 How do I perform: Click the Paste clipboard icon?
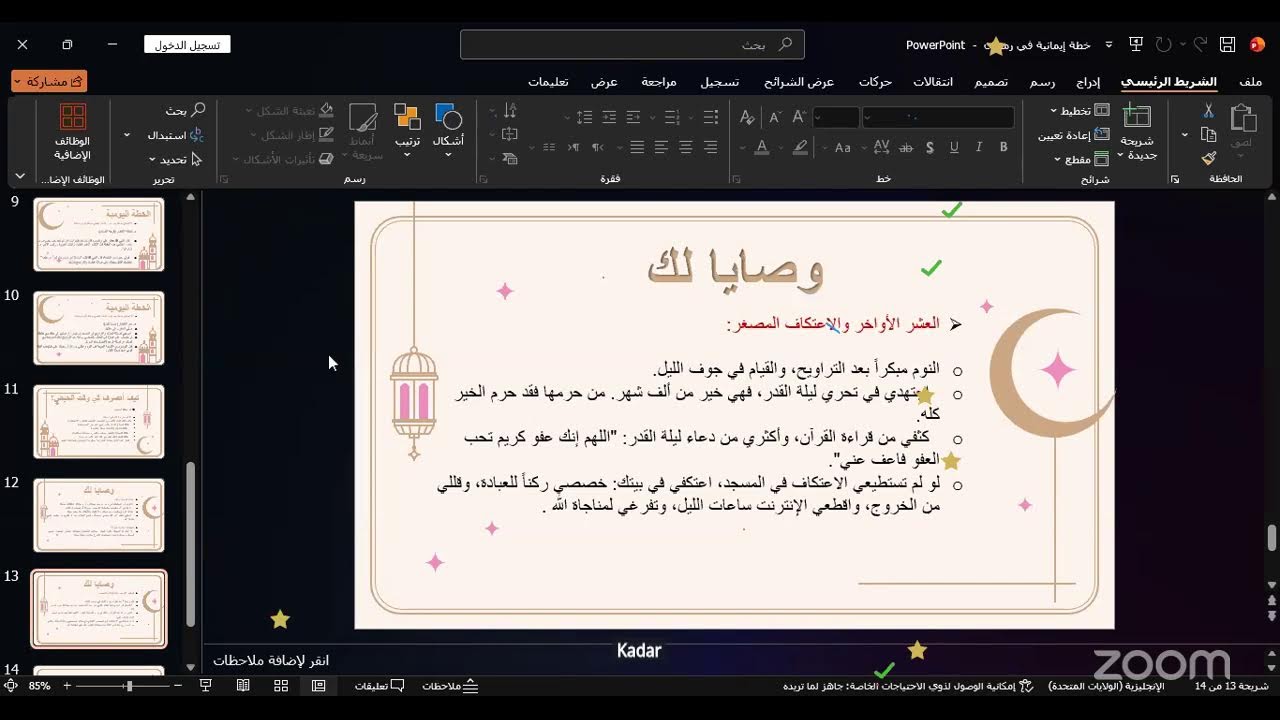point(1243,120)
